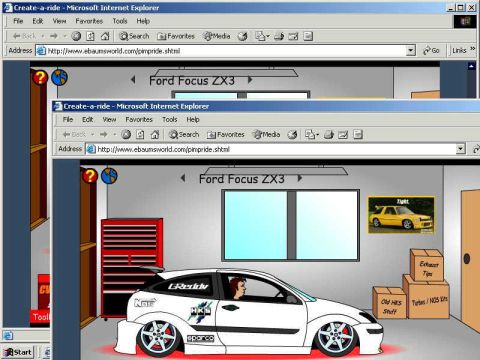Open the Mail icon in front window toolbar
The width and height of the screenshot is (480, 360).
coord(312,134)
